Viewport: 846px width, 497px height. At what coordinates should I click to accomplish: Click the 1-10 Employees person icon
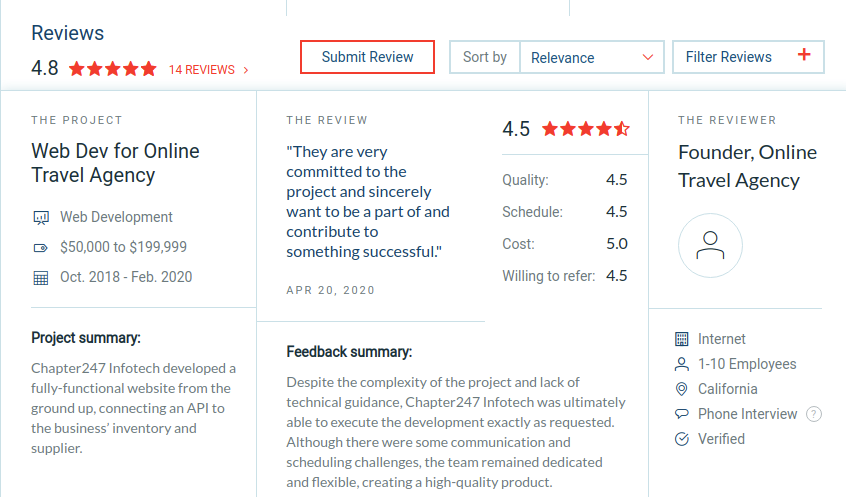(x=682, y=364)
